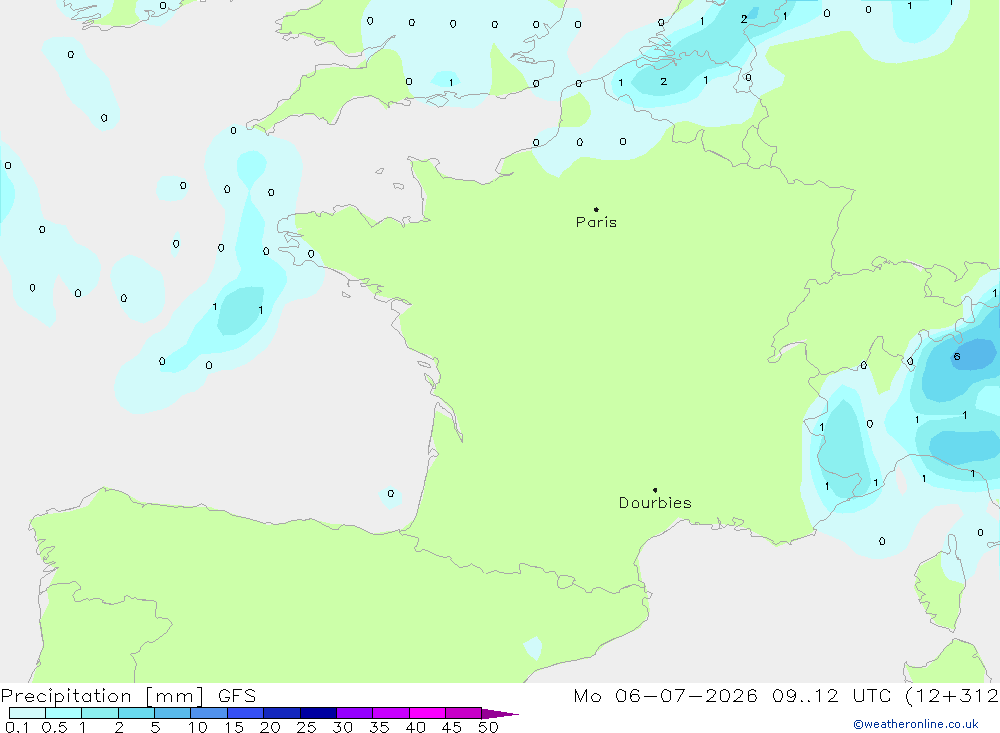Click the '30' legend scale value
This screenshot has width=1000, height=733.
342,727
